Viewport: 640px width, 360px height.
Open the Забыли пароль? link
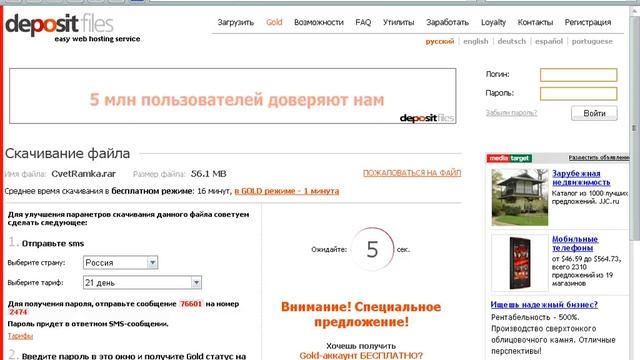pyautogui.click(x=511, y=113)
